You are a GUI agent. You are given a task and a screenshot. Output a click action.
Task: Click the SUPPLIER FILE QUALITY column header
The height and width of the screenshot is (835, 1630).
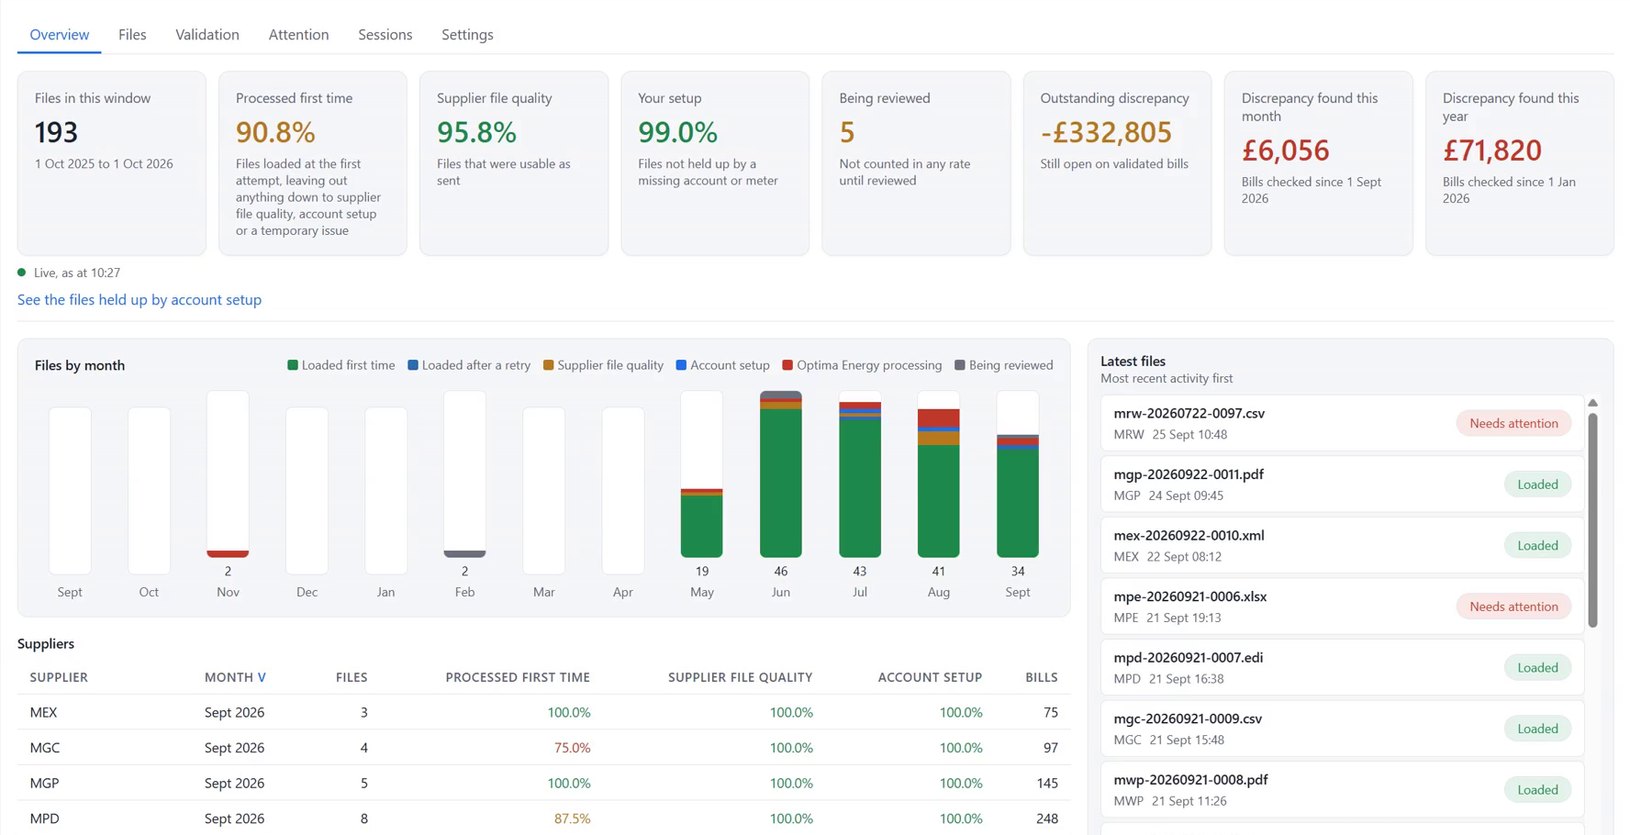coord(740,677)
